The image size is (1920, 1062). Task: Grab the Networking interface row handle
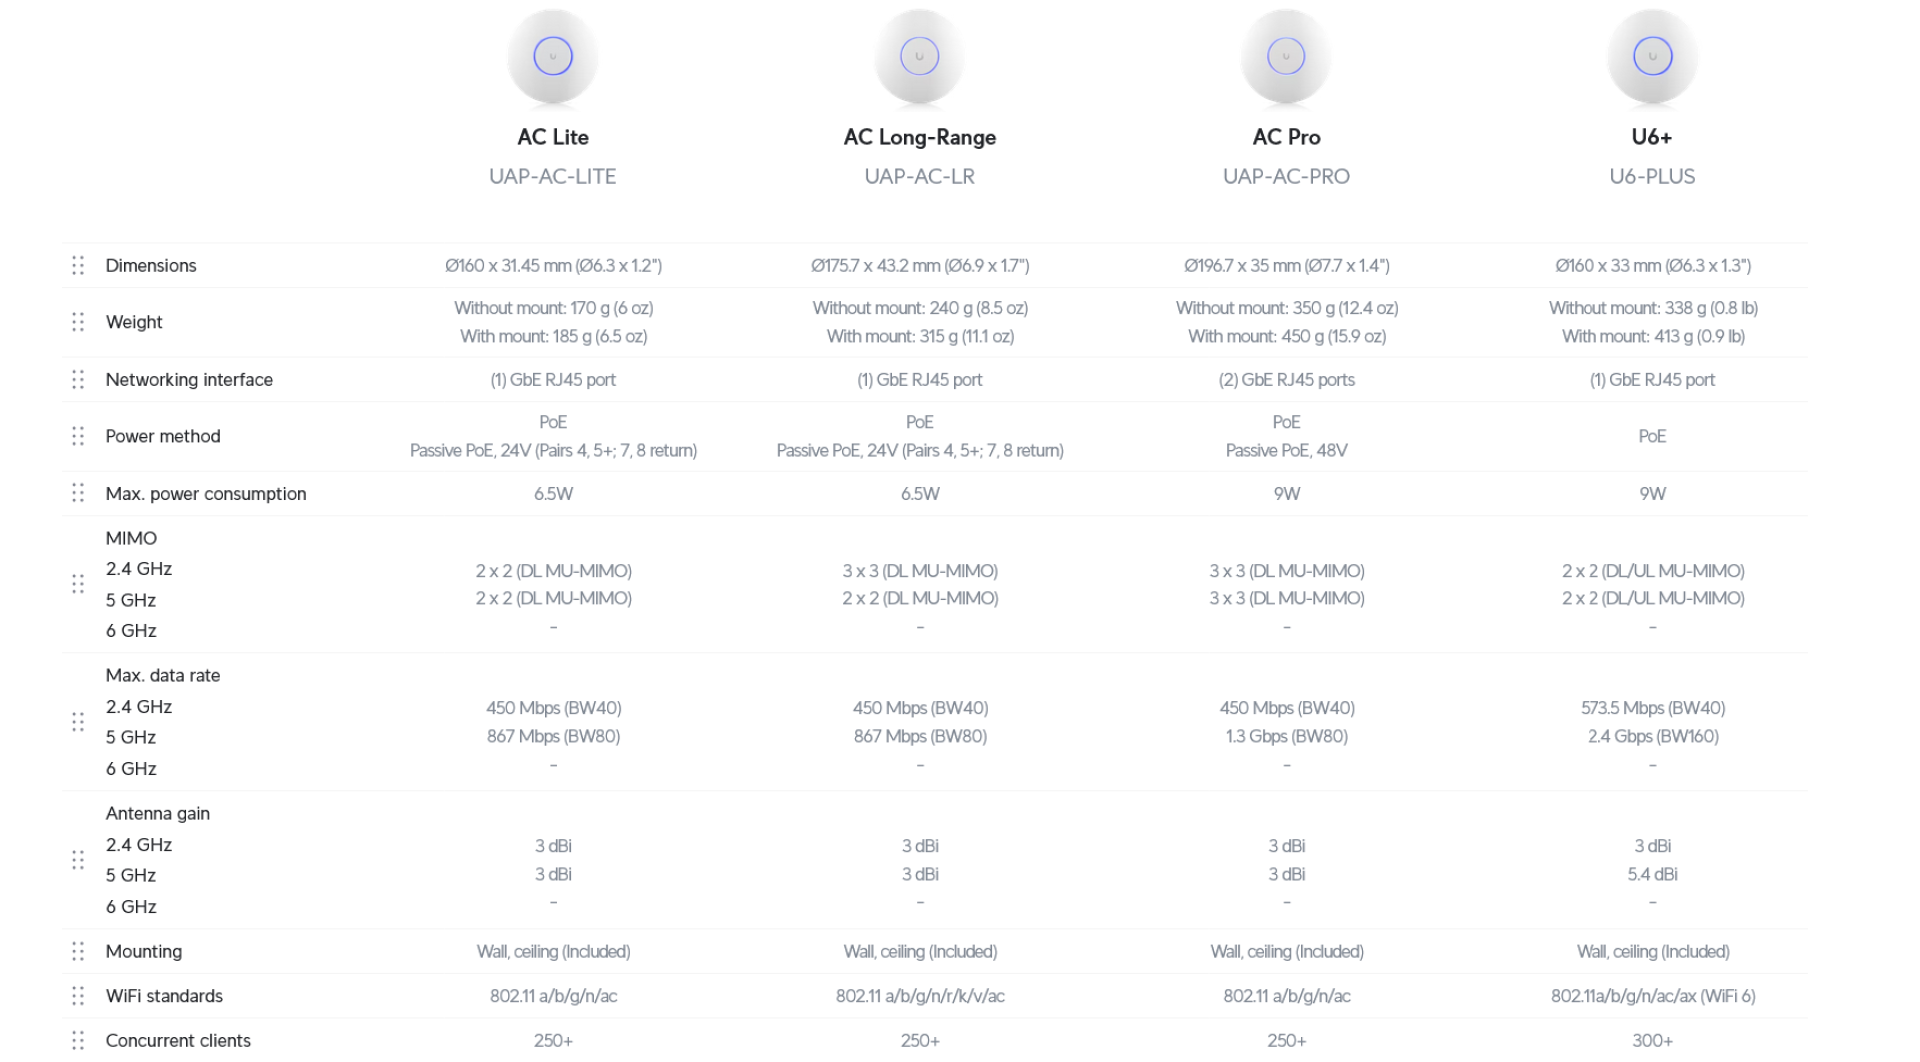click(78, 380)
